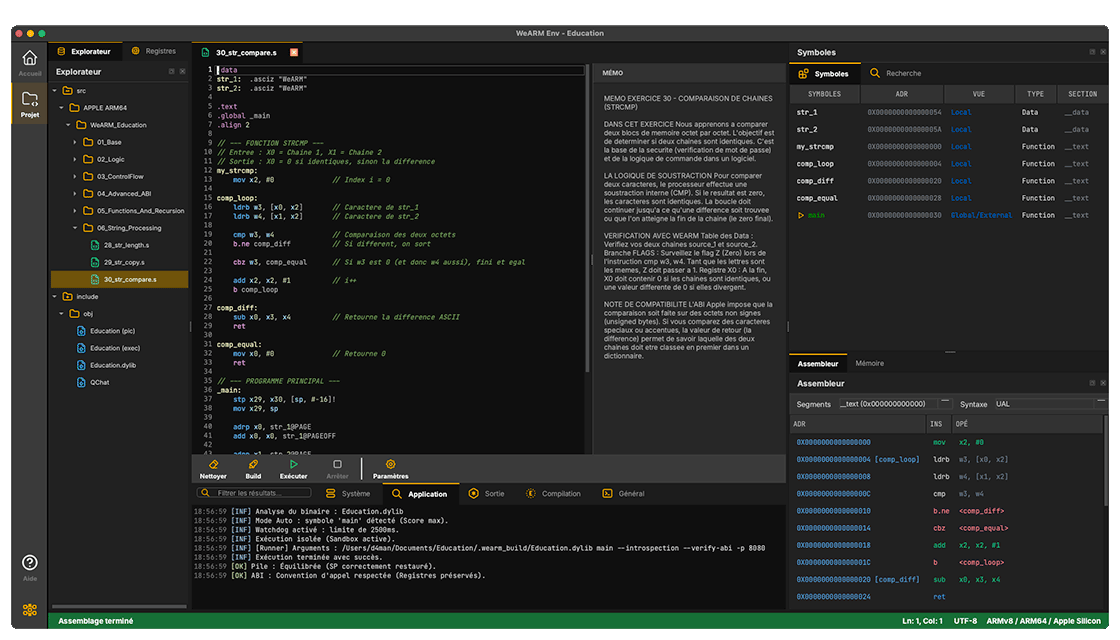Go to Accueil home icon
The width and height of the screenshot is (1120, 640).
(30, 60)
